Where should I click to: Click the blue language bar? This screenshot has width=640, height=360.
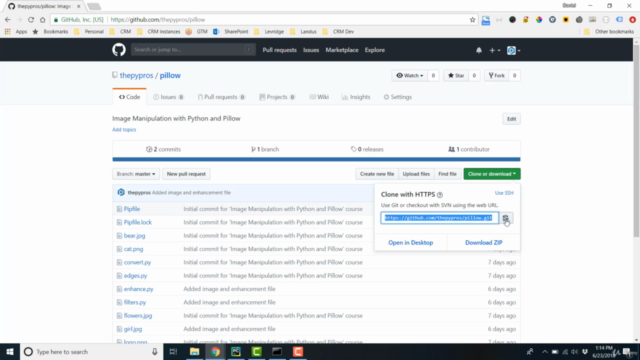click(316, 159)
